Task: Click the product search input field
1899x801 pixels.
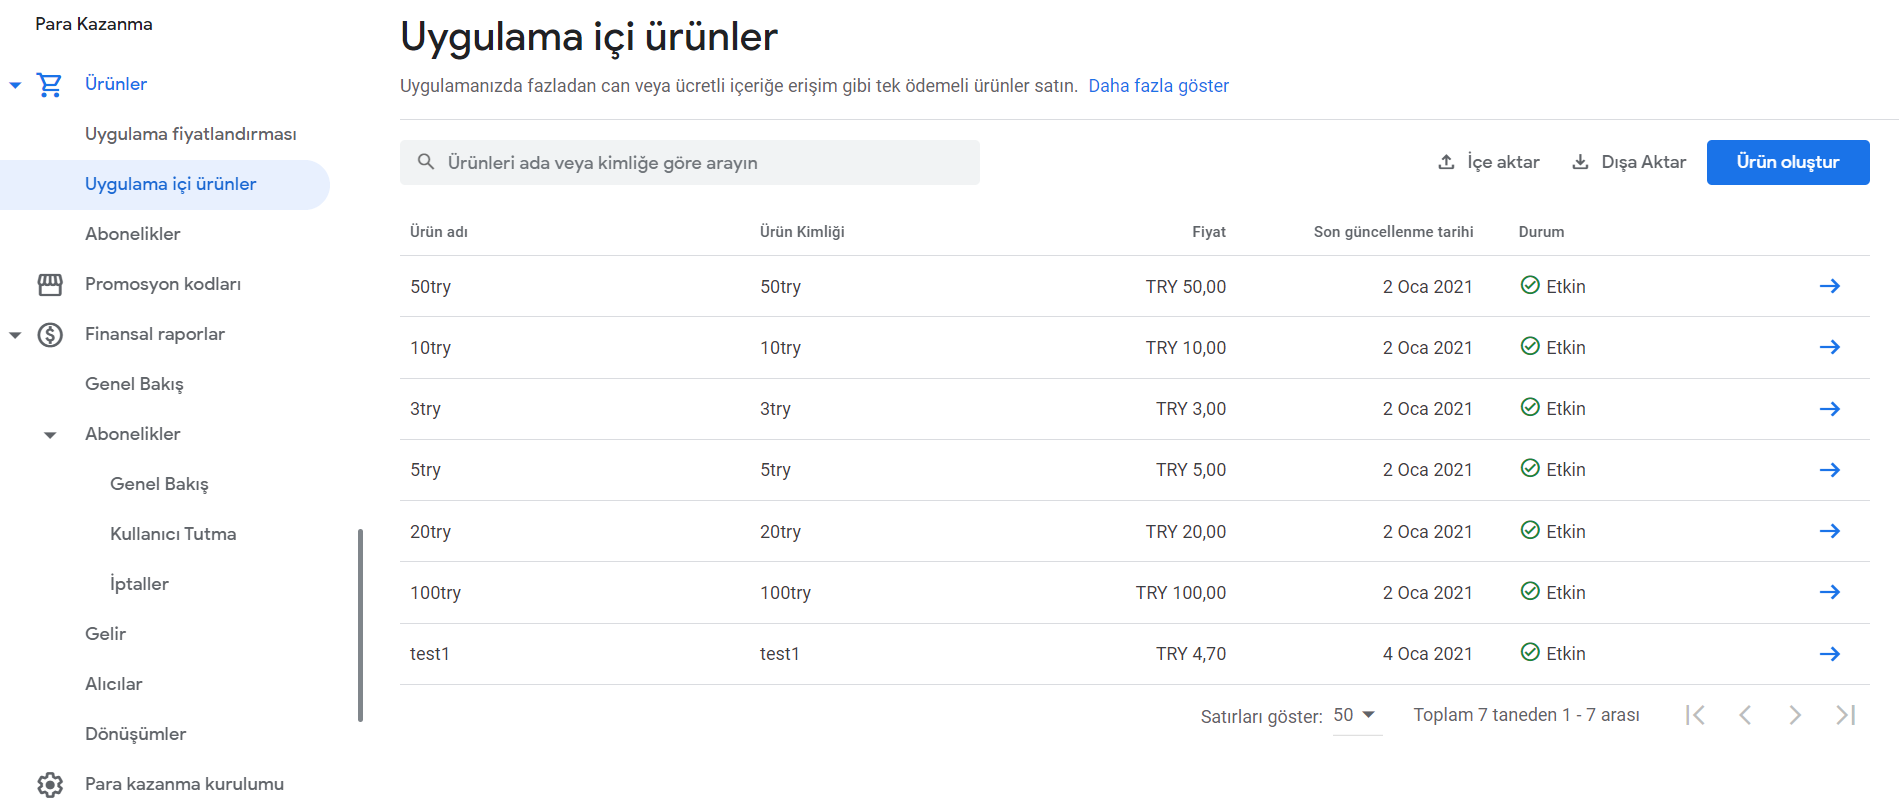Action: point(690,162)
